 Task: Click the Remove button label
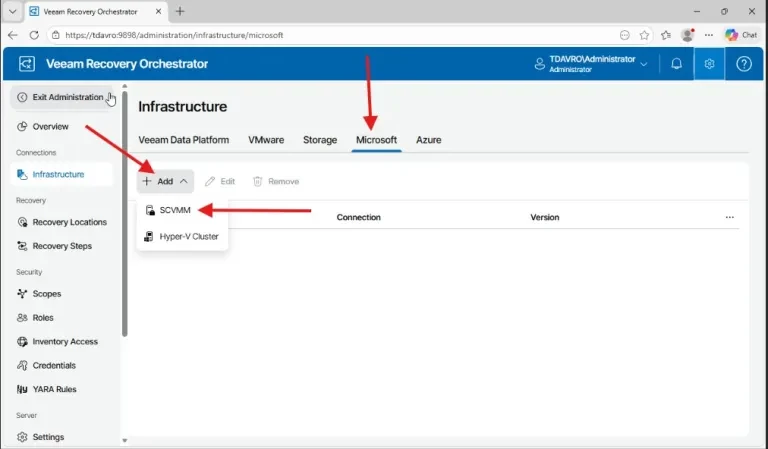[x=284, y=181]
